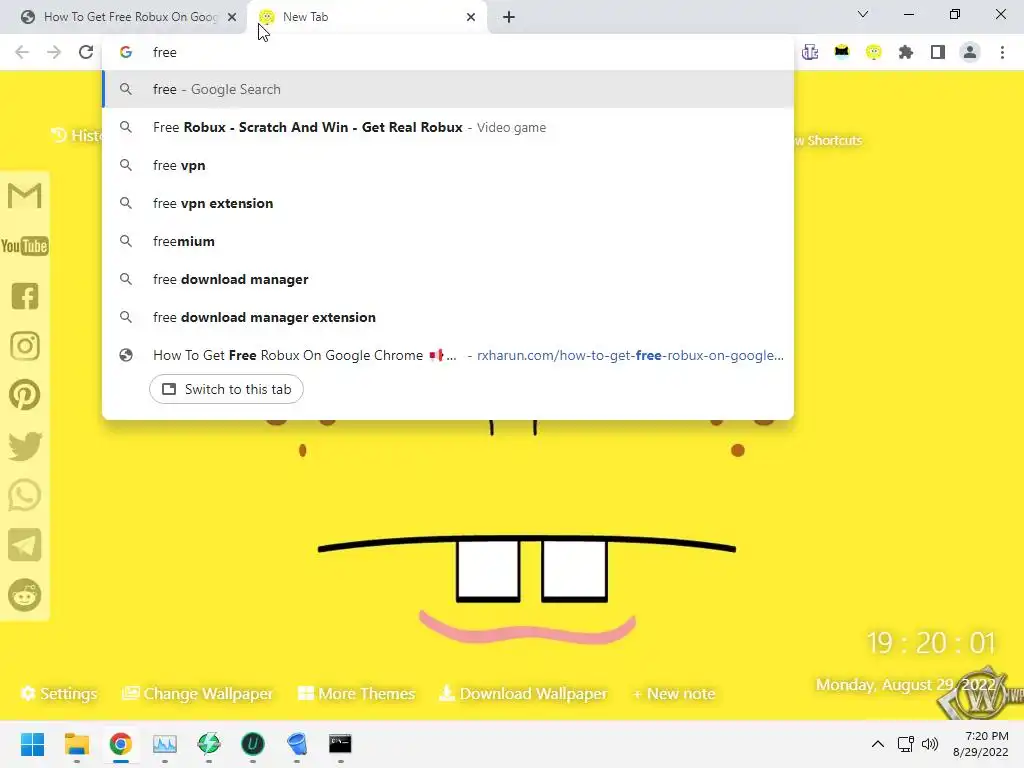Open the new tab Settings
The width and height of the screenshot is (1024, 768).
(x=59, y=694)
